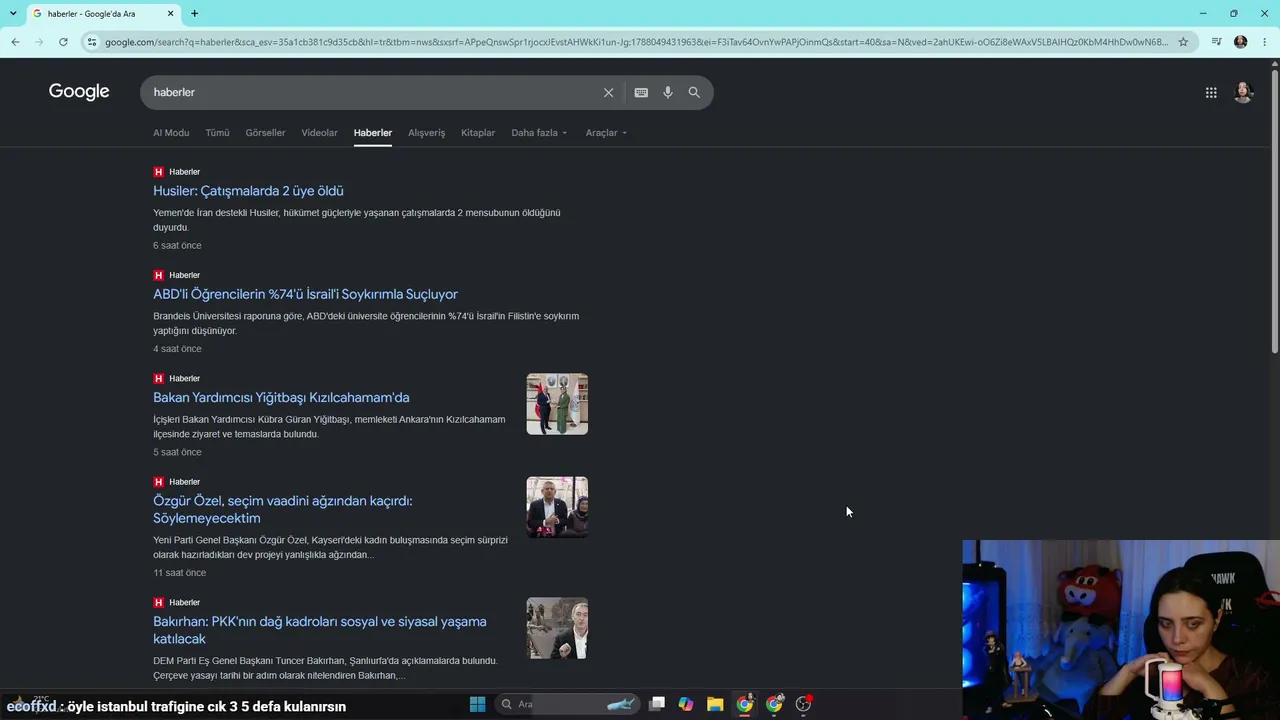Click the "11 saat önce" timestamp
The height and width of the screenshot is (720, 1280).
pyautogui.click(x=180, y=573)
